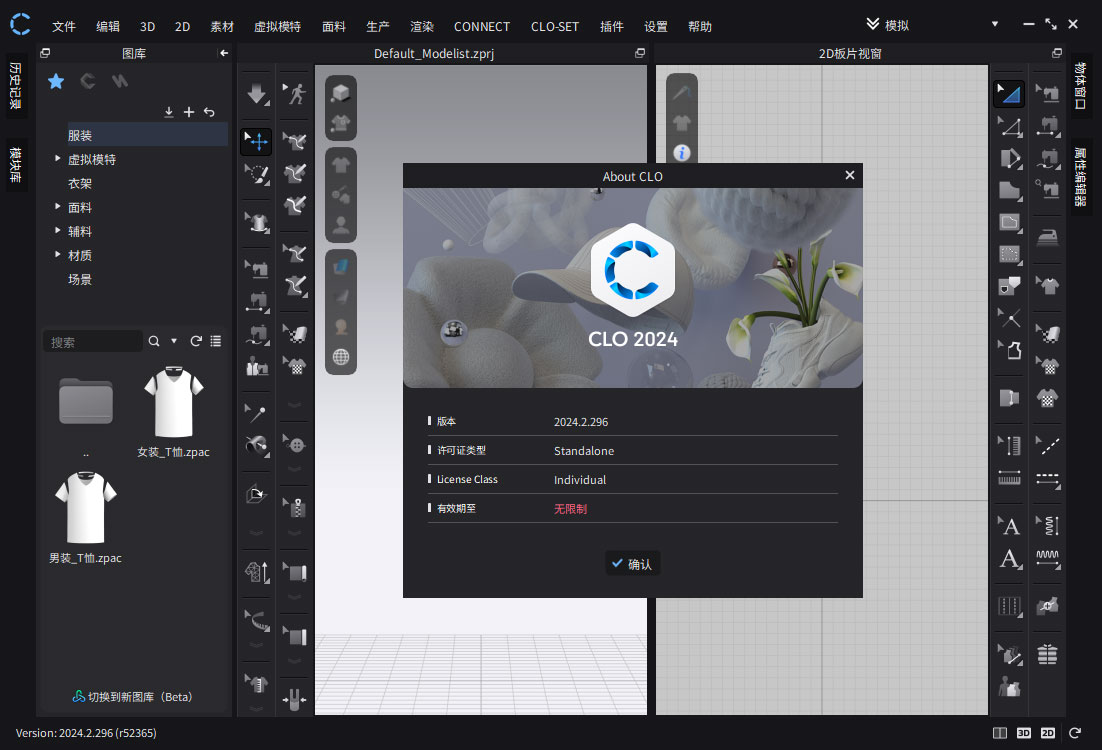Switch to 2D-only window layout
Viewport: 1102px width, 750px height.
pyautogui.click(x=1048, y=733)
